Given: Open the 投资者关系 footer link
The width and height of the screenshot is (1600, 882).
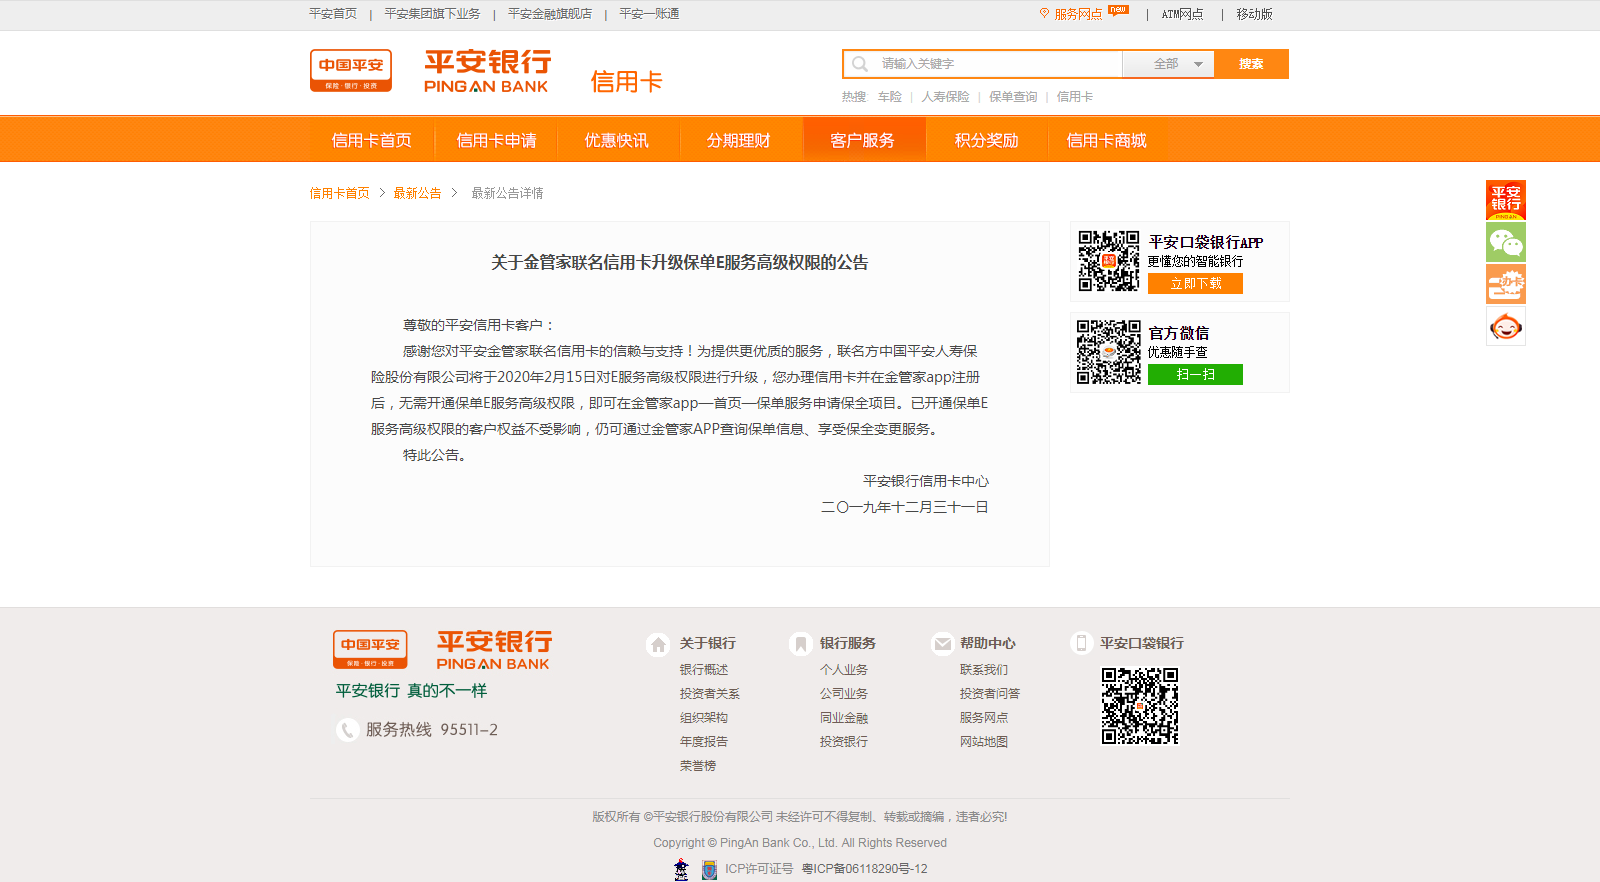Looking at the screenshot, I should [710, 694].
